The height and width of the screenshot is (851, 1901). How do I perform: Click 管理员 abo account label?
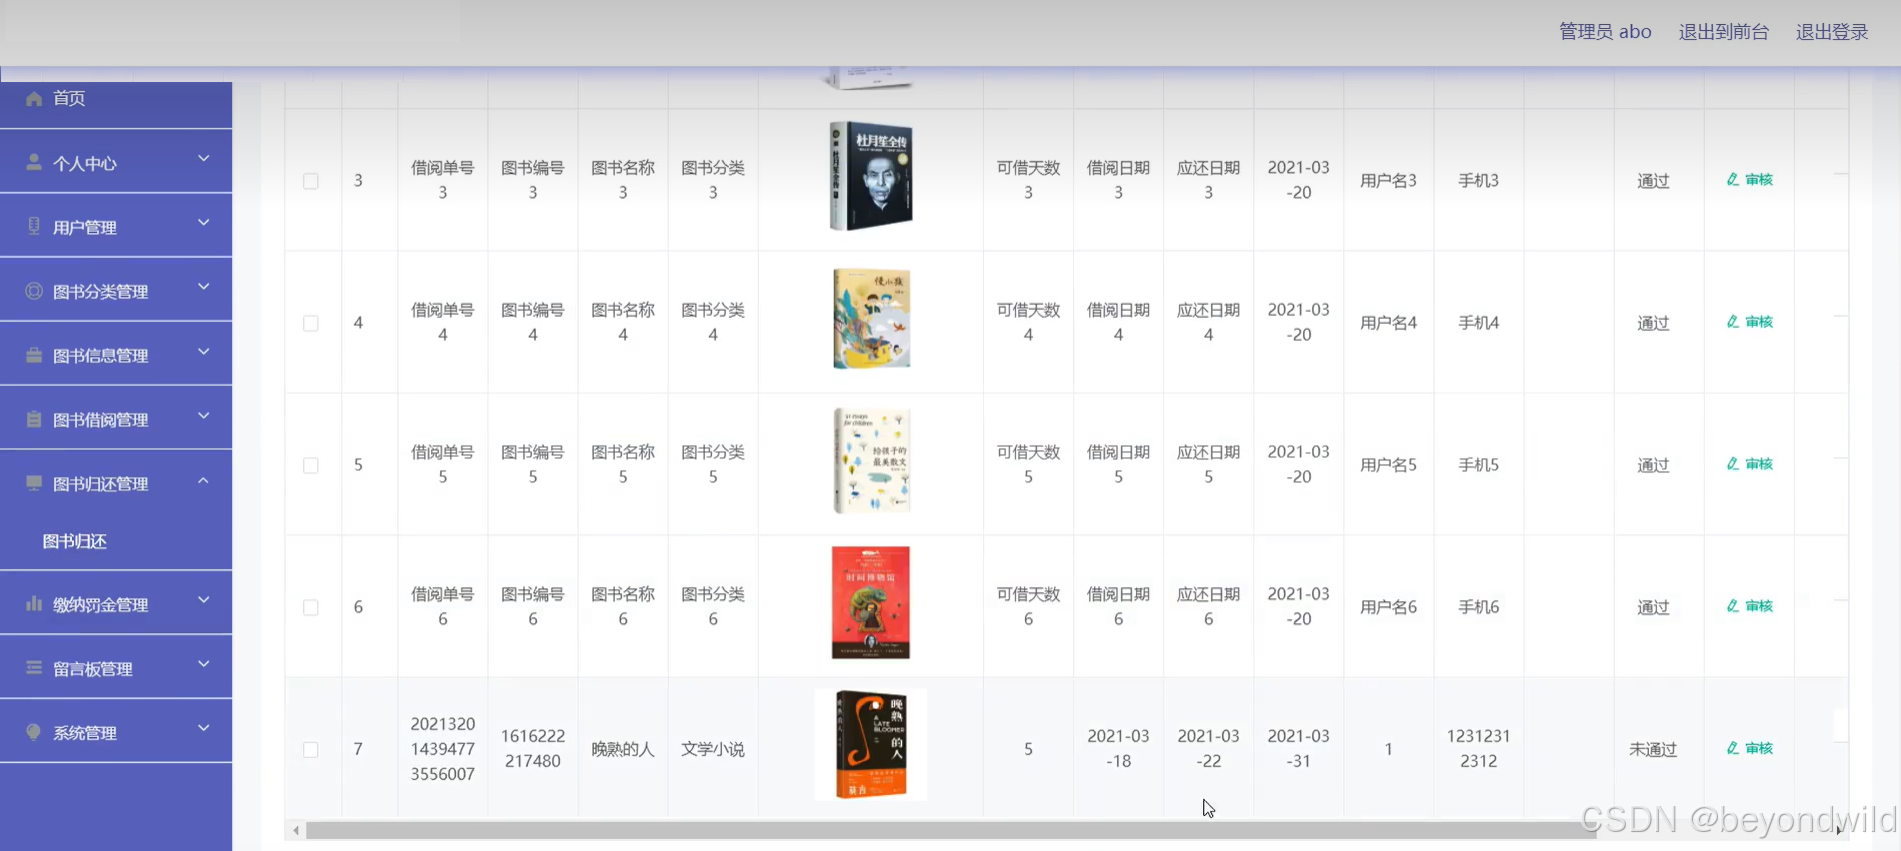(x=1605, y=32)
